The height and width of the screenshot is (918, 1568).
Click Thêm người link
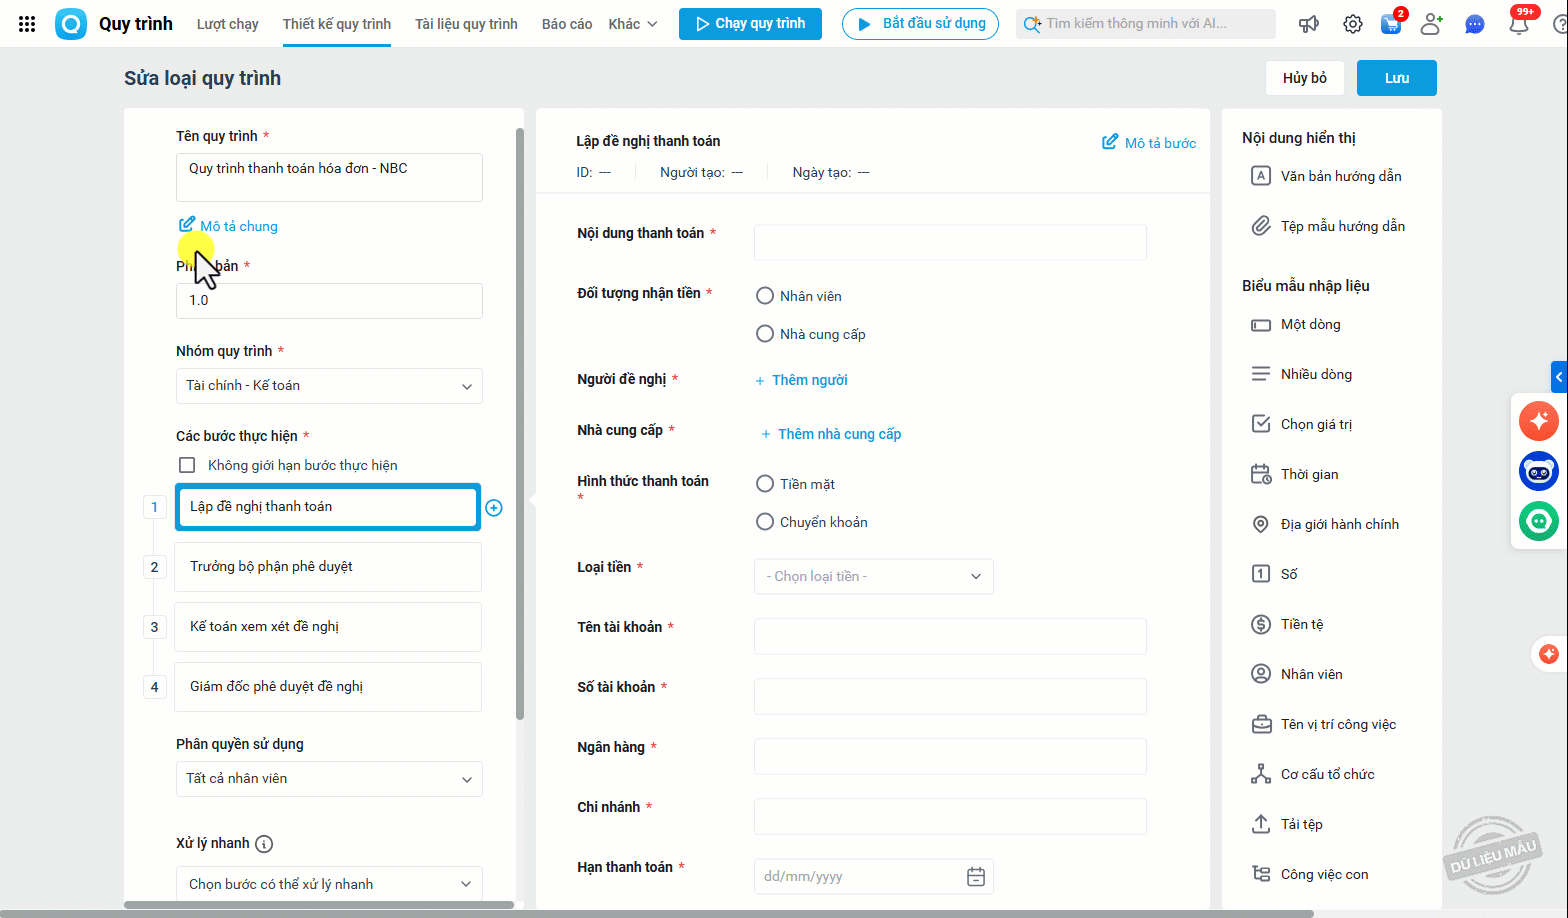click(x=802, y=380)
